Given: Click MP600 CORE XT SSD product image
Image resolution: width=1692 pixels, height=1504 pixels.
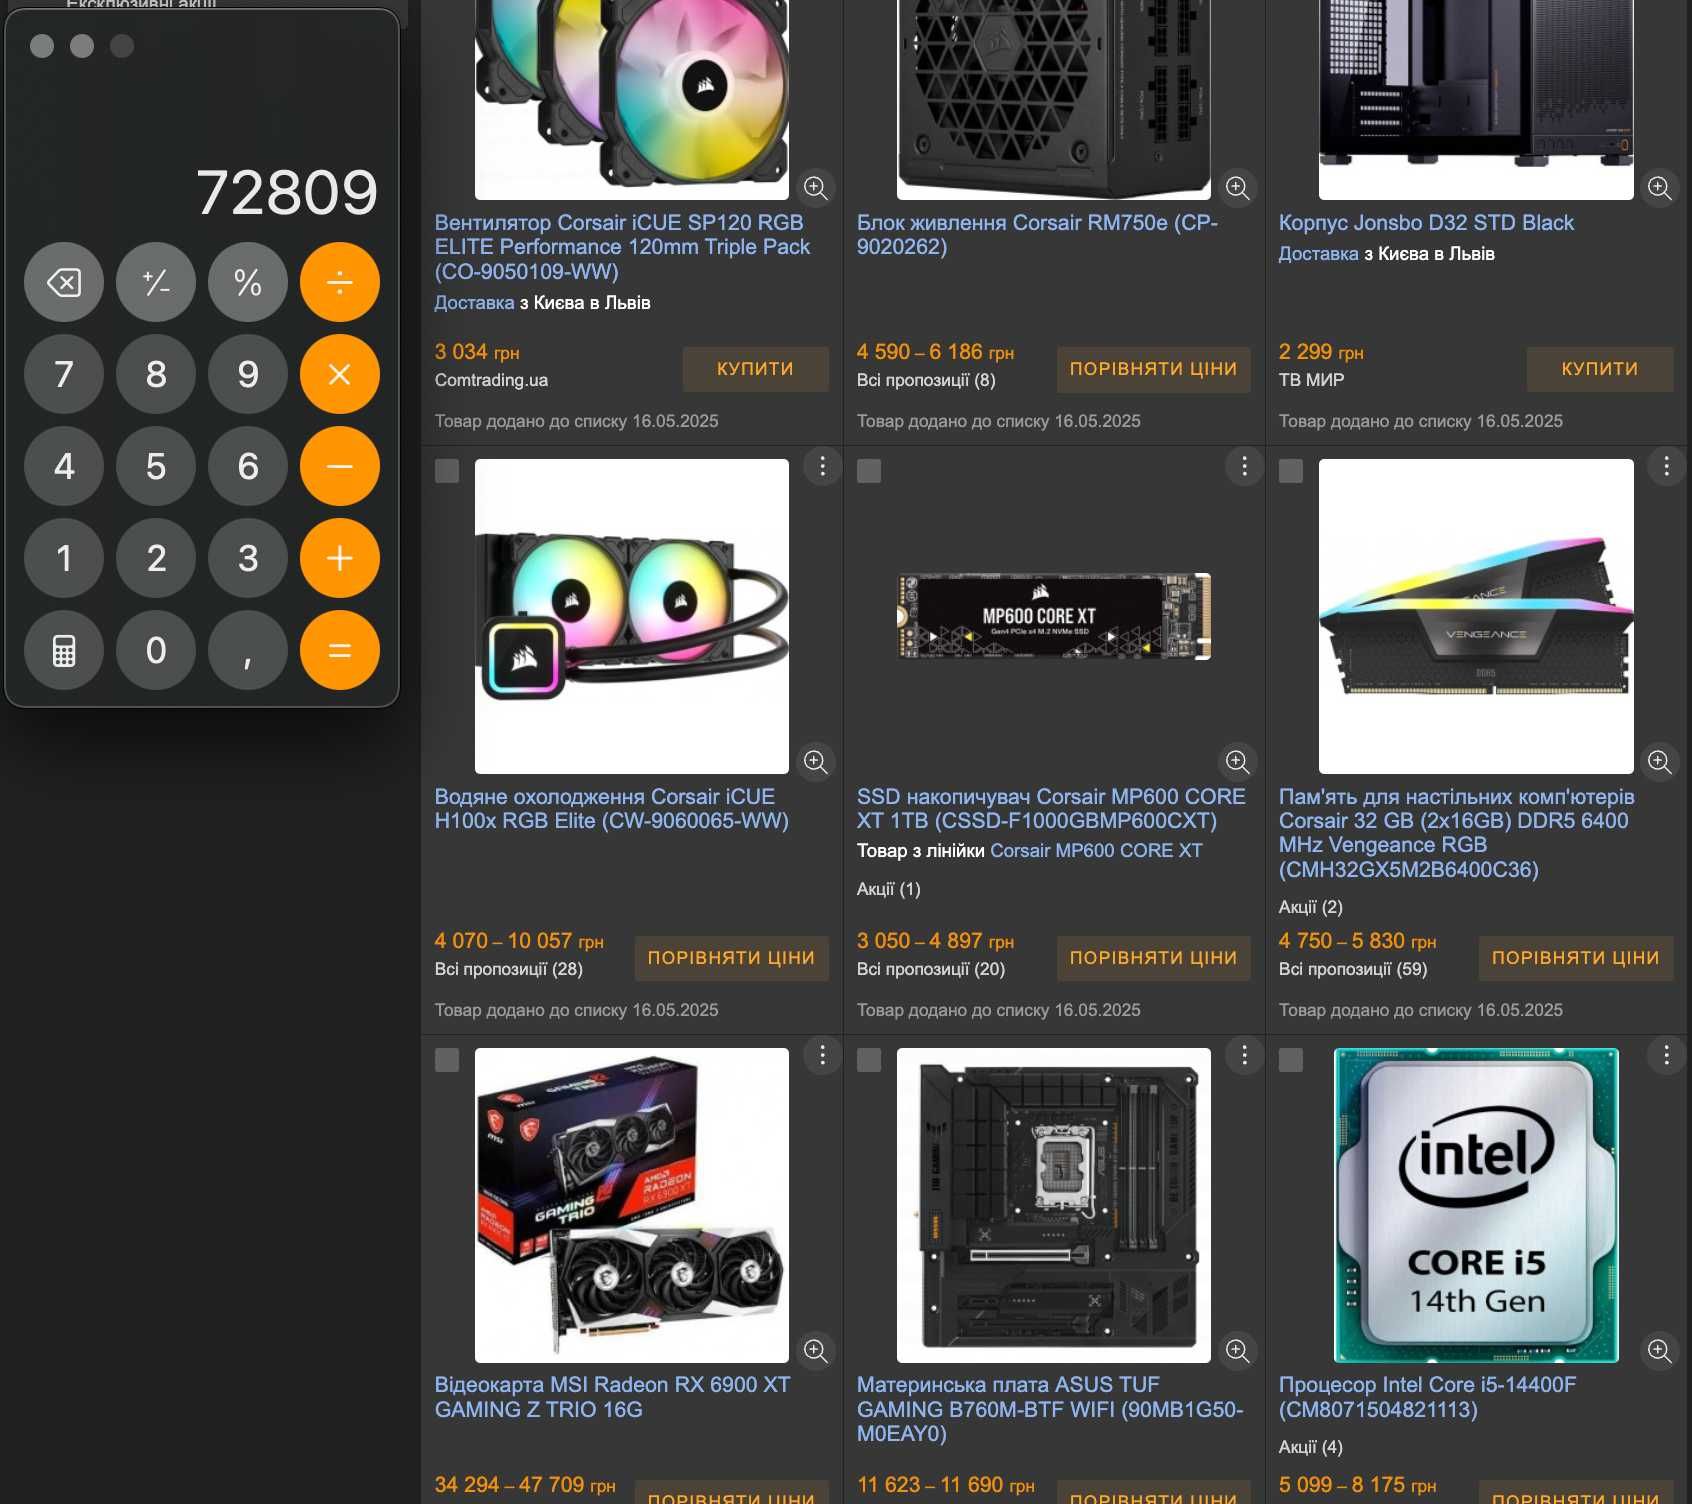Looking at the screenshot, I should pyautogui.click(x=1054, y=616).
